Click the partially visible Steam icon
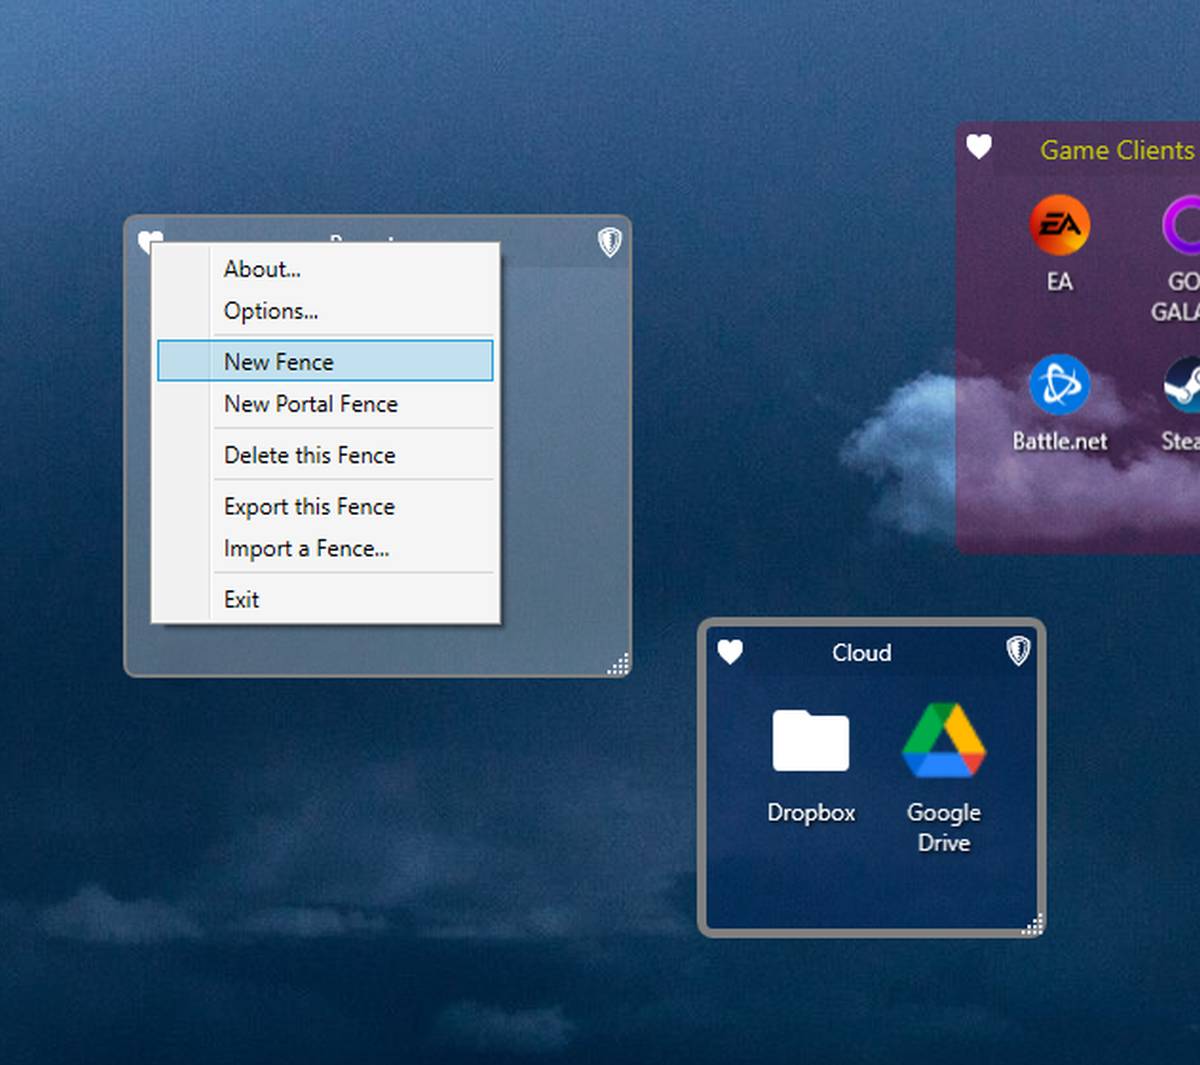This screenshot has height=1065, width=1200. (x=1184, y=385)
